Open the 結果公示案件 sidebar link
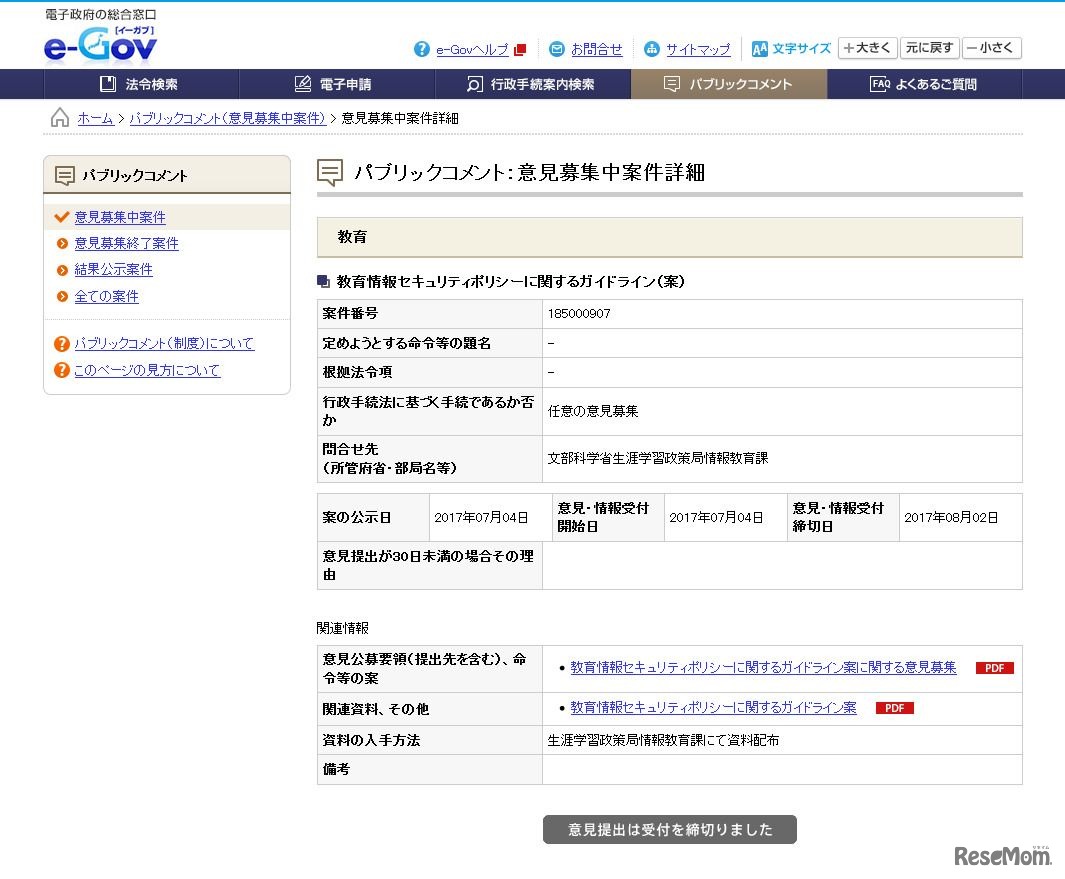1065x879 pixels. click(x=113, y=269)
